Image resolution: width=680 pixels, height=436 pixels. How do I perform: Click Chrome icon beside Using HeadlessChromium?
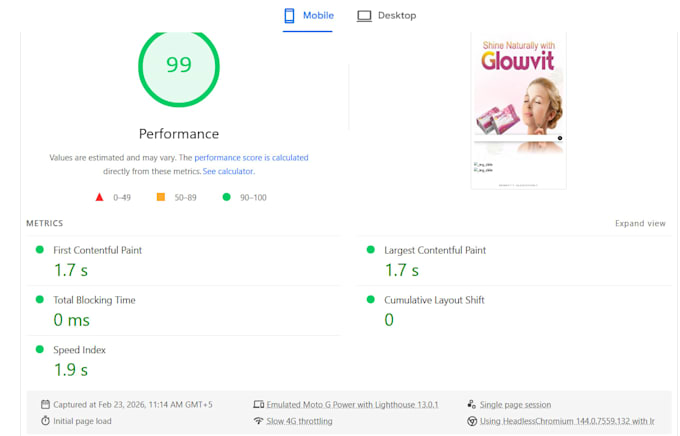tap(472, 421)
